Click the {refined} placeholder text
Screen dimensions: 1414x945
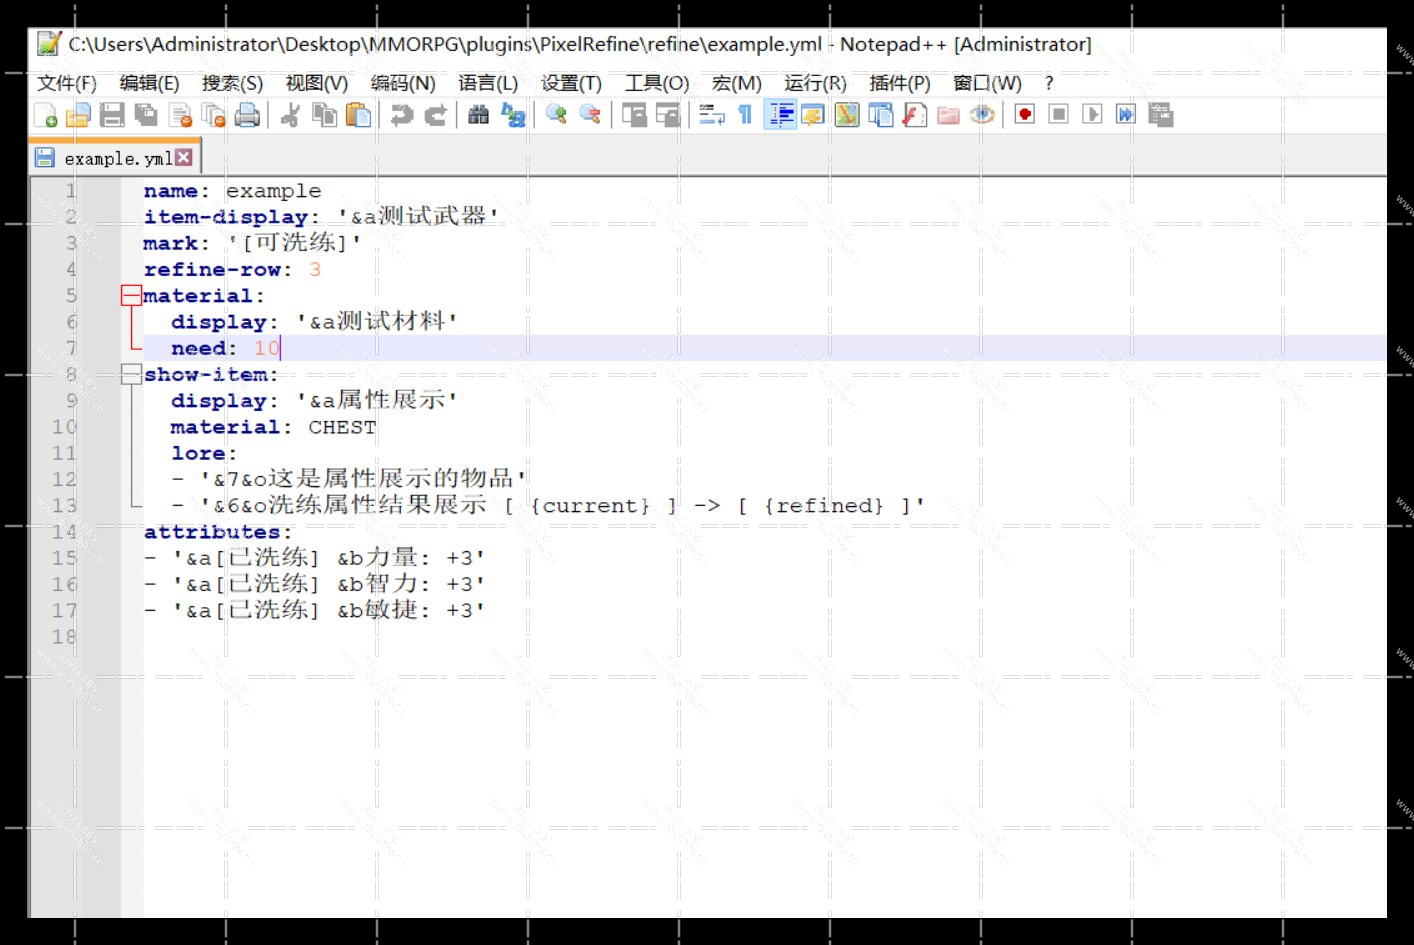(825, 506)
